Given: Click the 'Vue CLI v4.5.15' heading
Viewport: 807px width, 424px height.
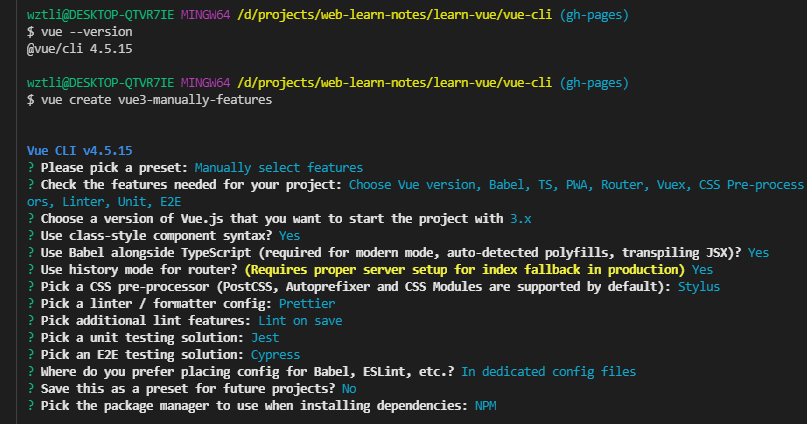Looking at the screenshot, I should [x=80, y=151].
